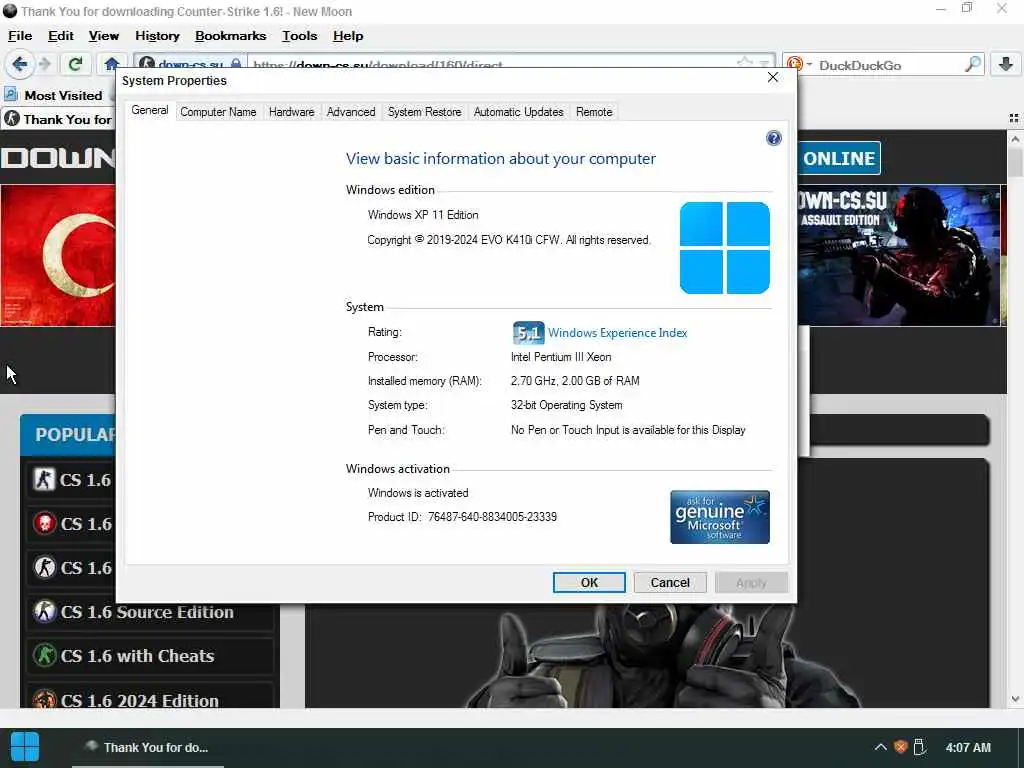The height and width of the screenshot is (768, 1024).
Task: Go to the home page icon
Action: (112, 63)
